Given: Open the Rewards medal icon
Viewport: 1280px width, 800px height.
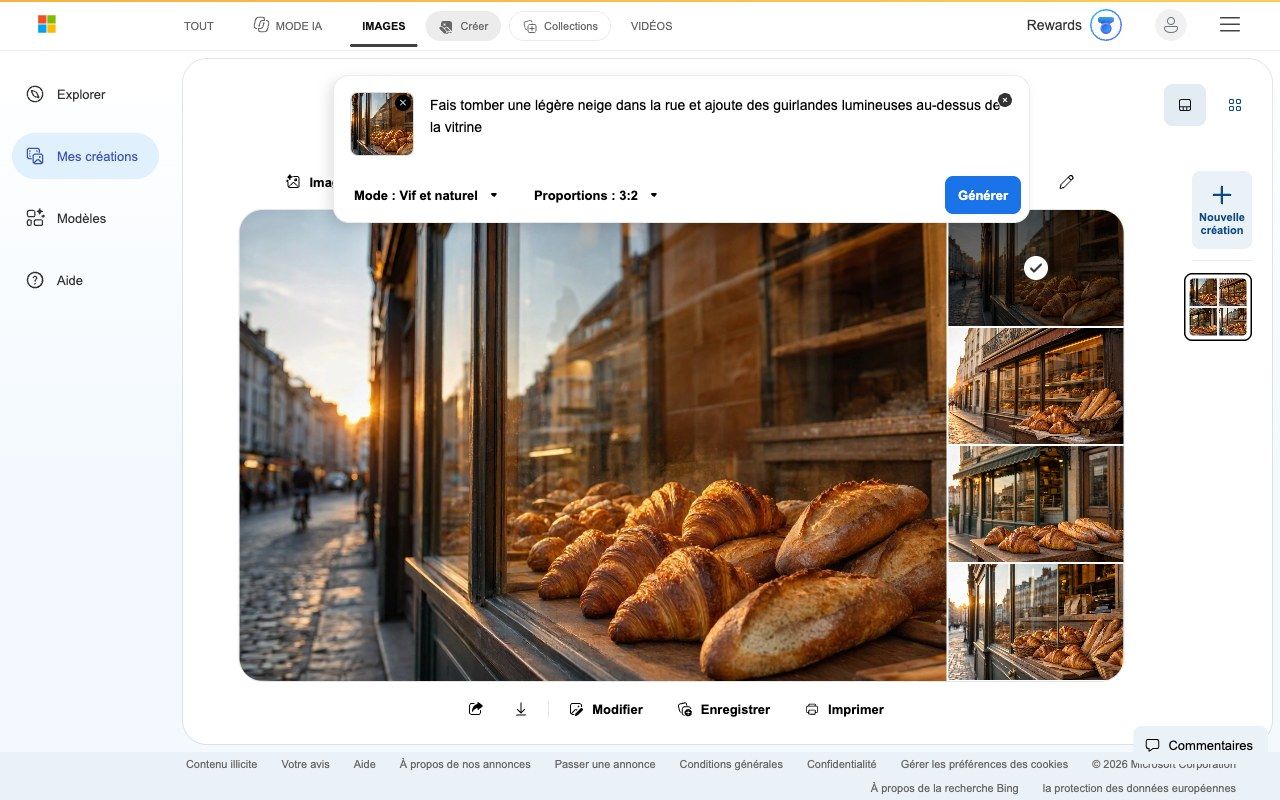Looking at the screenshot, I should (1106, 25).
